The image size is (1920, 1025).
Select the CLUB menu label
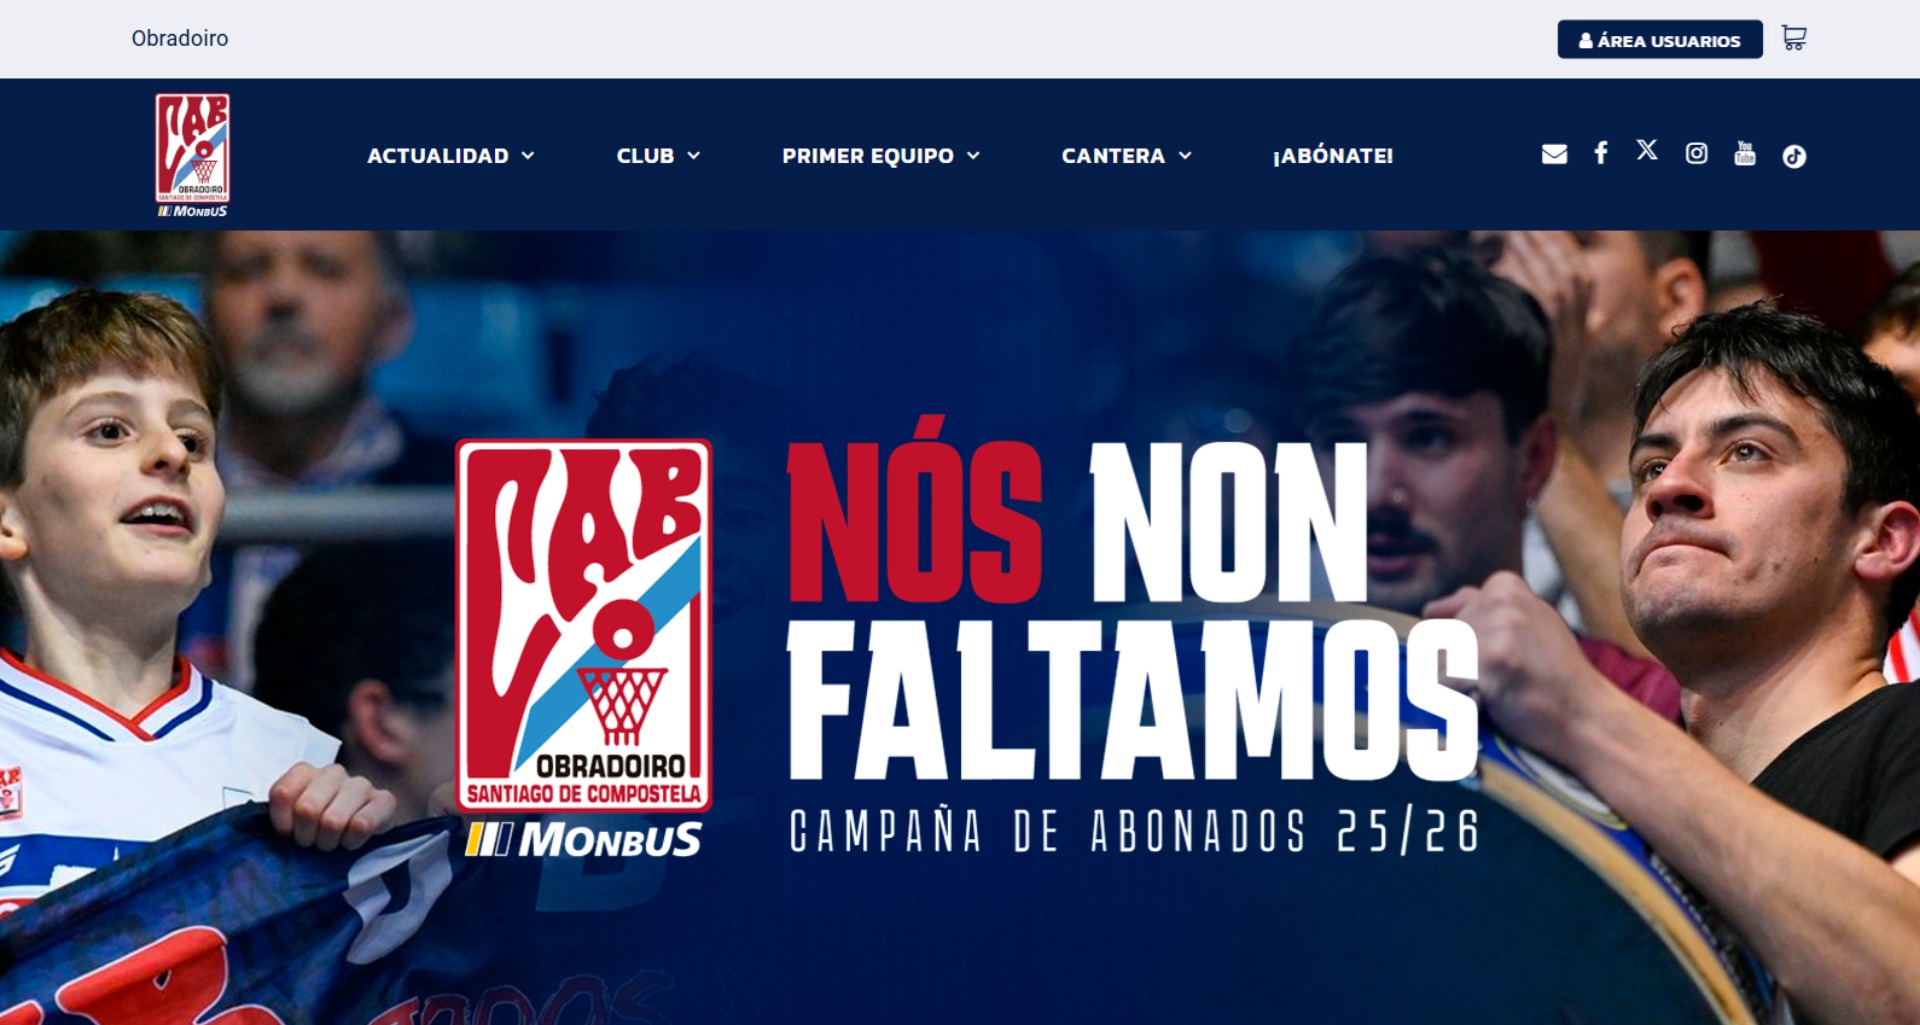click(x=645, y=156)
